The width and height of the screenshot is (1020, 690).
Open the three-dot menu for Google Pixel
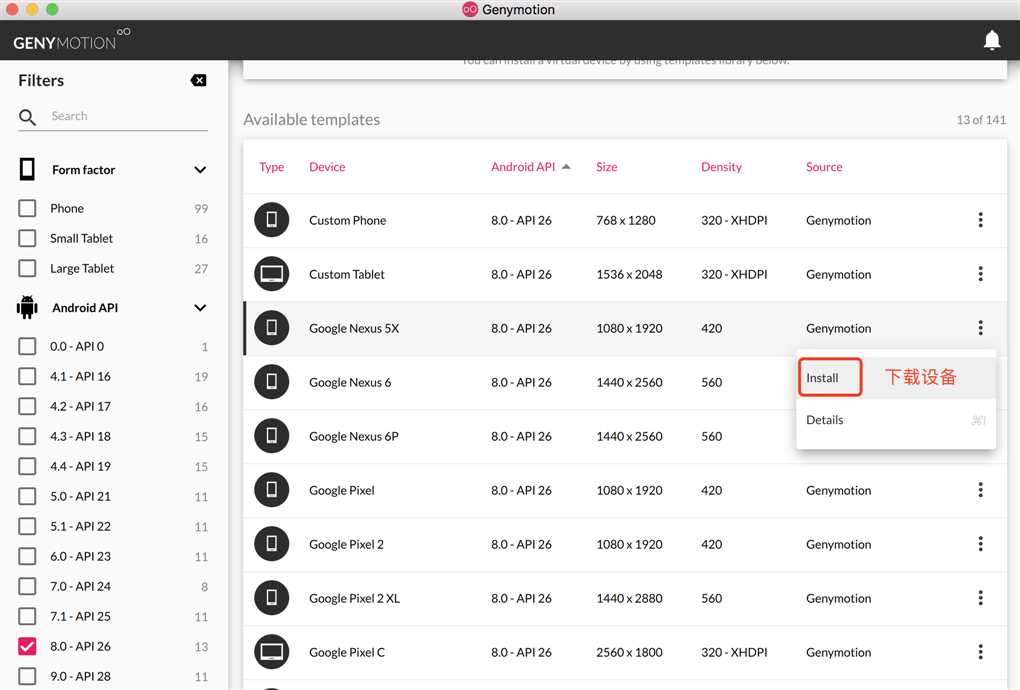[980, 490]
